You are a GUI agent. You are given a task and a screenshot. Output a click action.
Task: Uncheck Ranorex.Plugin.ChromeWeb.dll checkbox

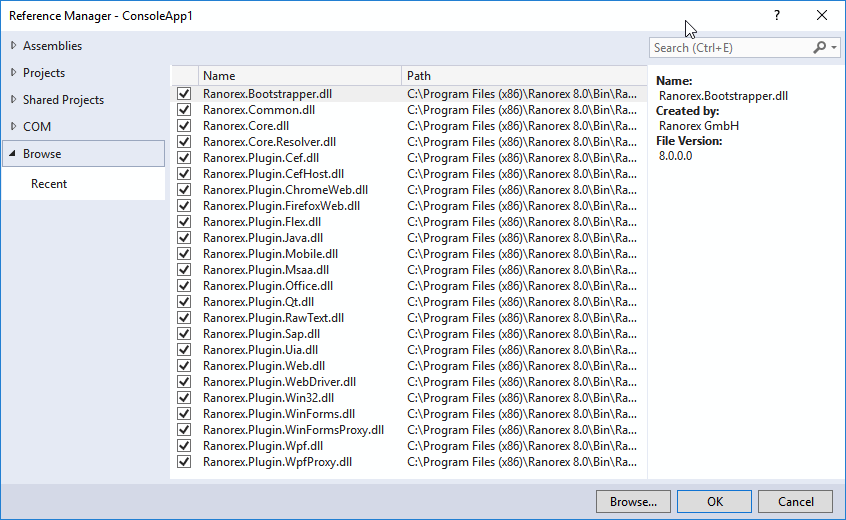click(184, 190)
